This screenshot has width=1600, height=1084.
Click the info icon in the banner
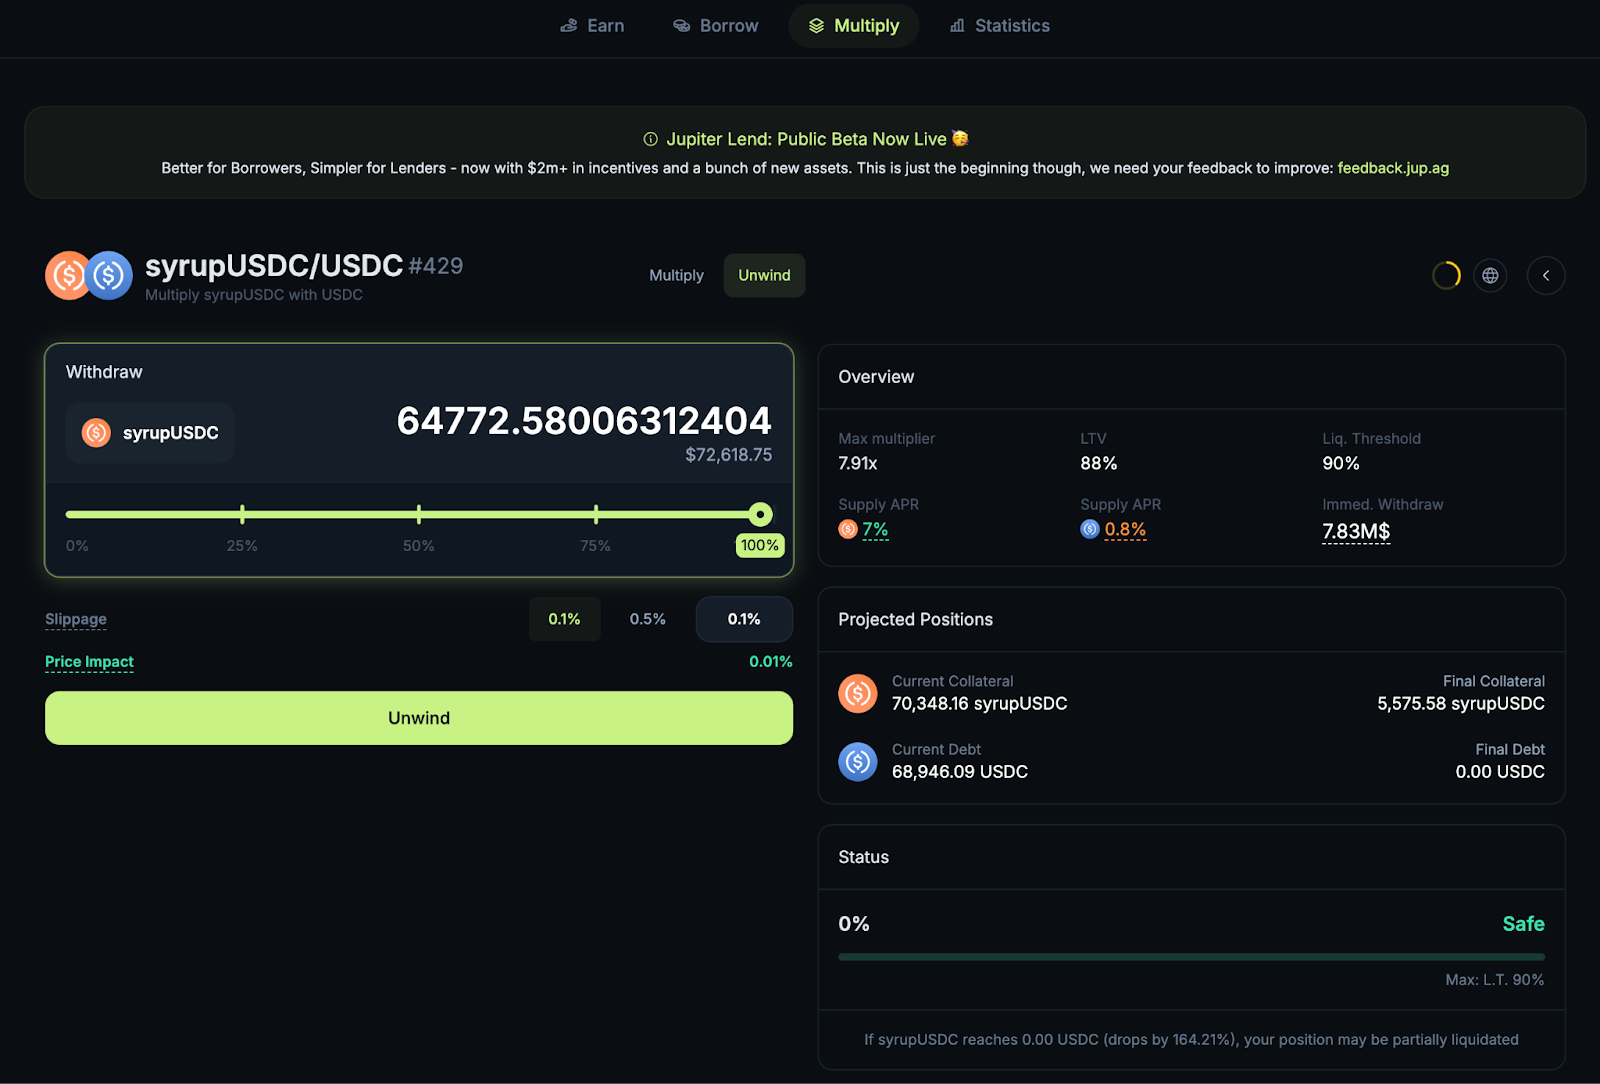coord(650,139)
